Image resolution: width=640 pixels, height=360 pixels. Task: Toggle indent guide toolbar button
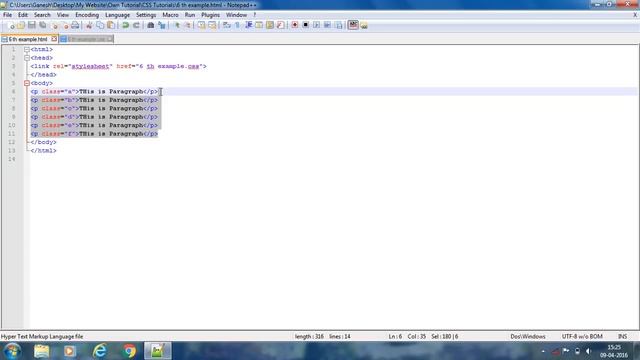click(x=248, y=25)
